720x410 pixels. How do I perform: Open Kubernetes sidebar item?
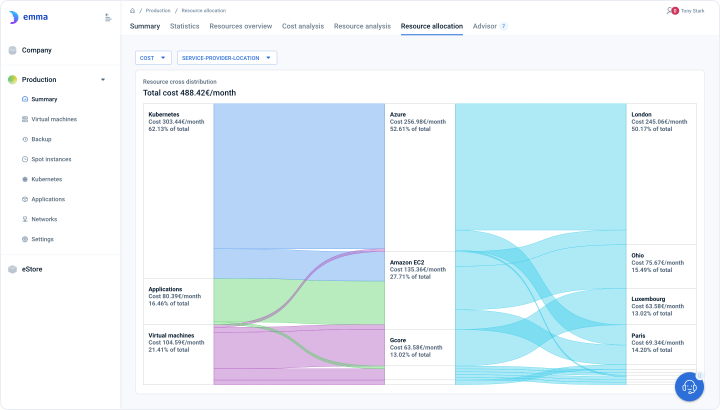[47, 179]
